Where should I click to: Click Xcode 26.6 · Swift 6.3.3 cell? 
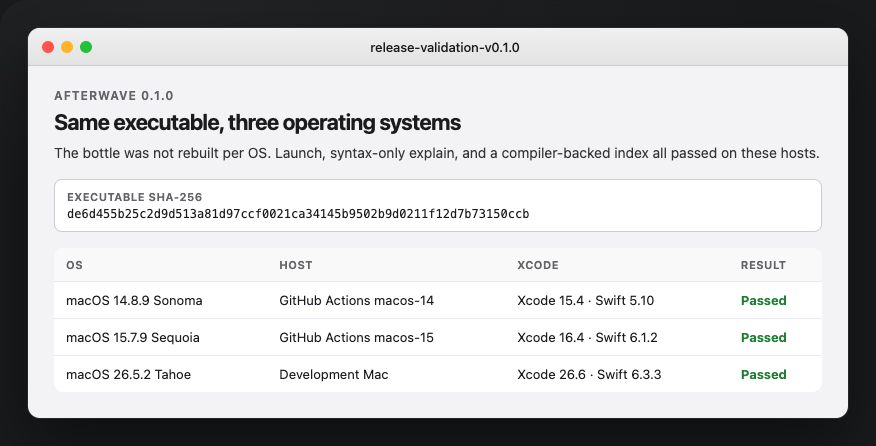[x=589, y=374]
